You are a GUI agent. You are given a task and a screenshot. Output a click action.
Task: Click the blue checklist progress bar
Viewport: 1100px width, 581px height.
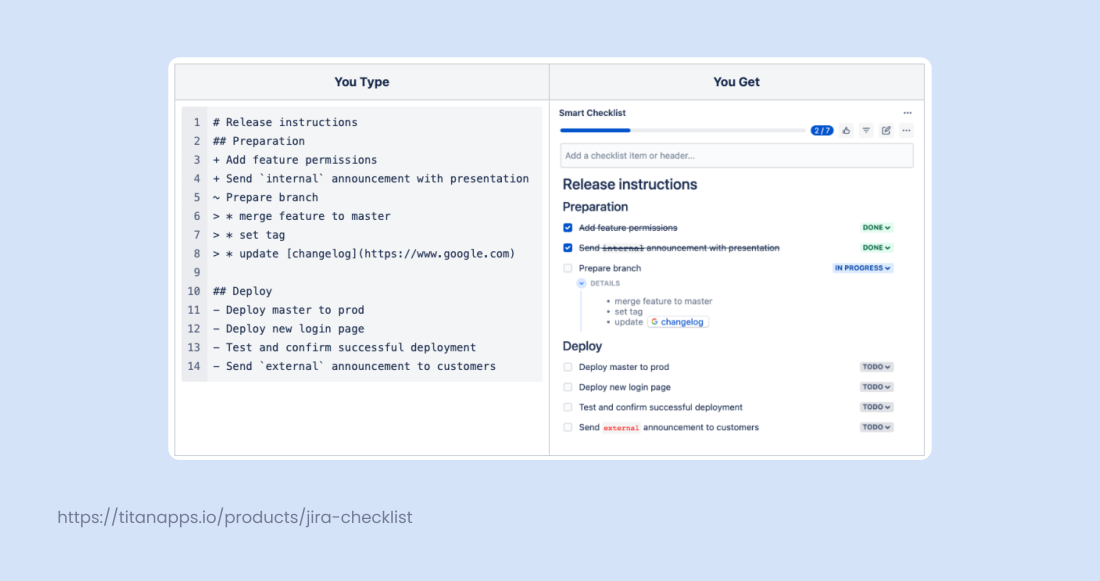[x=595, y=130]
